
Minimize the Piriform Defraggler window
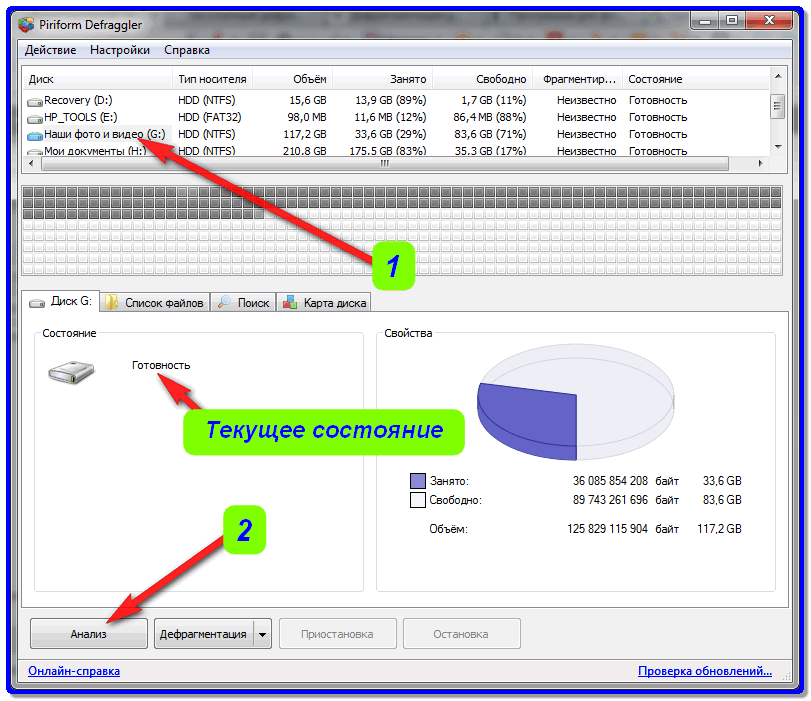pos(704,21)
